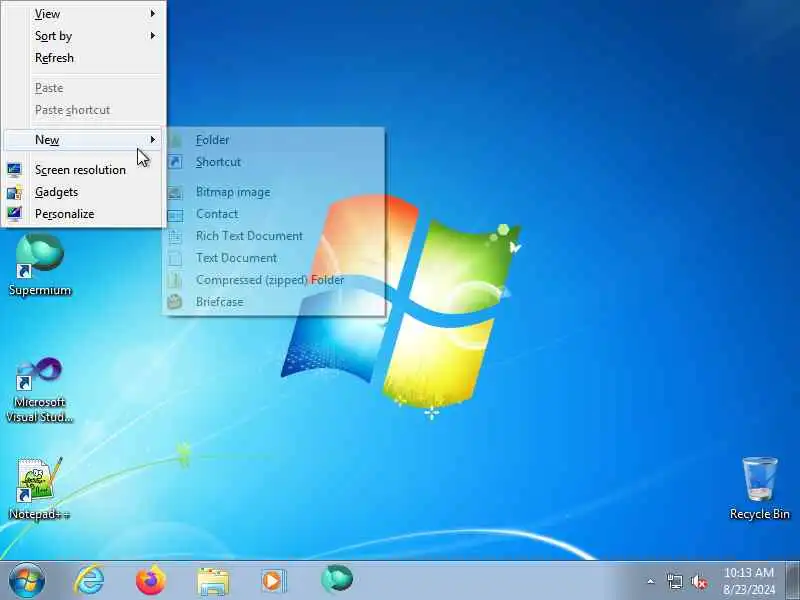Click the Bitmap image item icon

[x=175, y=192]
